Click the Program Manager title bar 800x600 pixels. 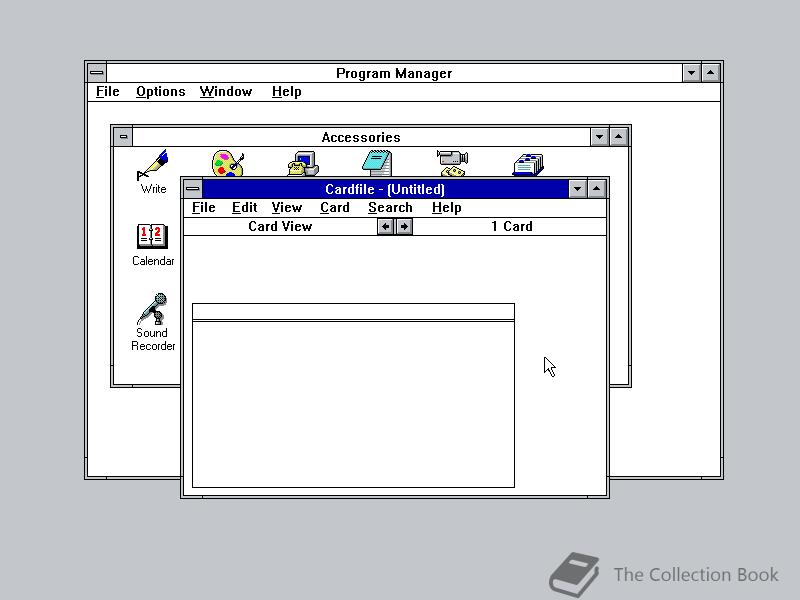[394, 73]
